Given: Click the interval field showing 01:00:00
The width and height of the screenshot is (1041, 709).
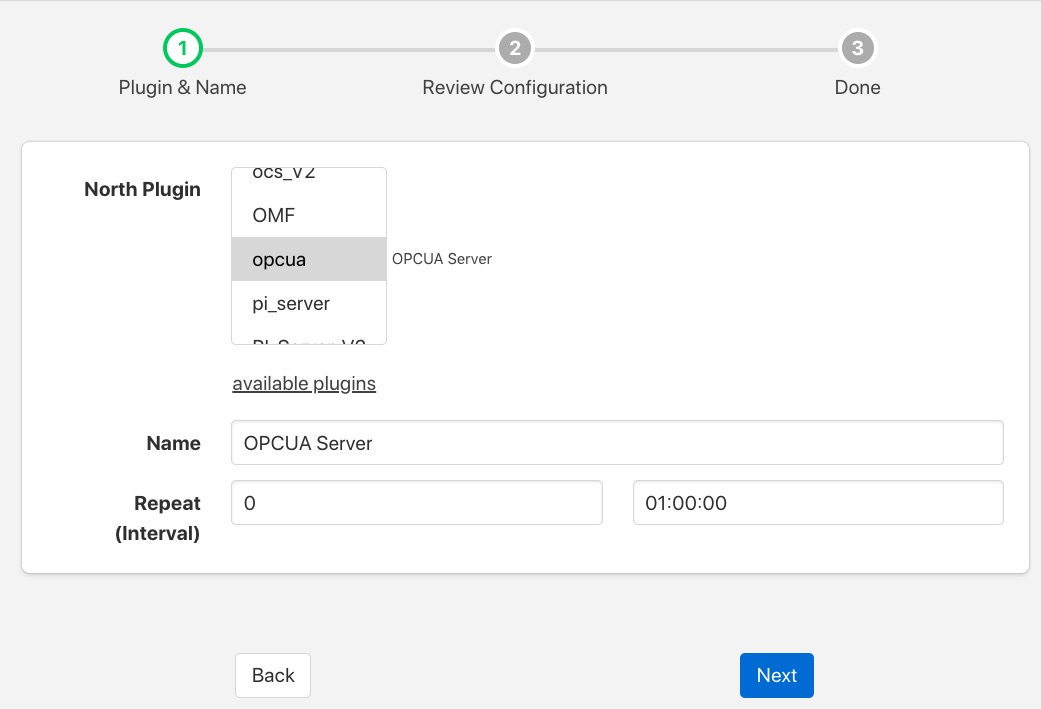Looking at the screenshot, I should tap(817, 503).
